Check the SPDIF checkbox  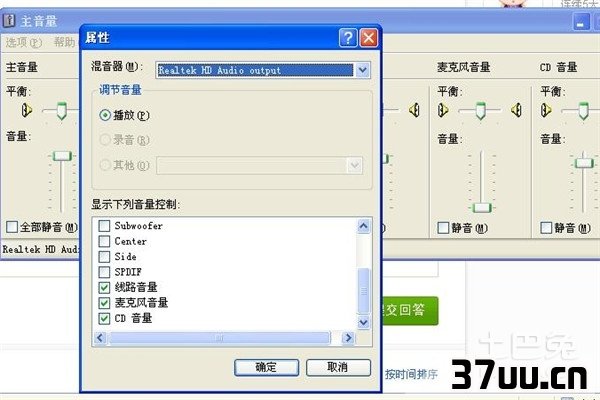(x=104, y=272)
